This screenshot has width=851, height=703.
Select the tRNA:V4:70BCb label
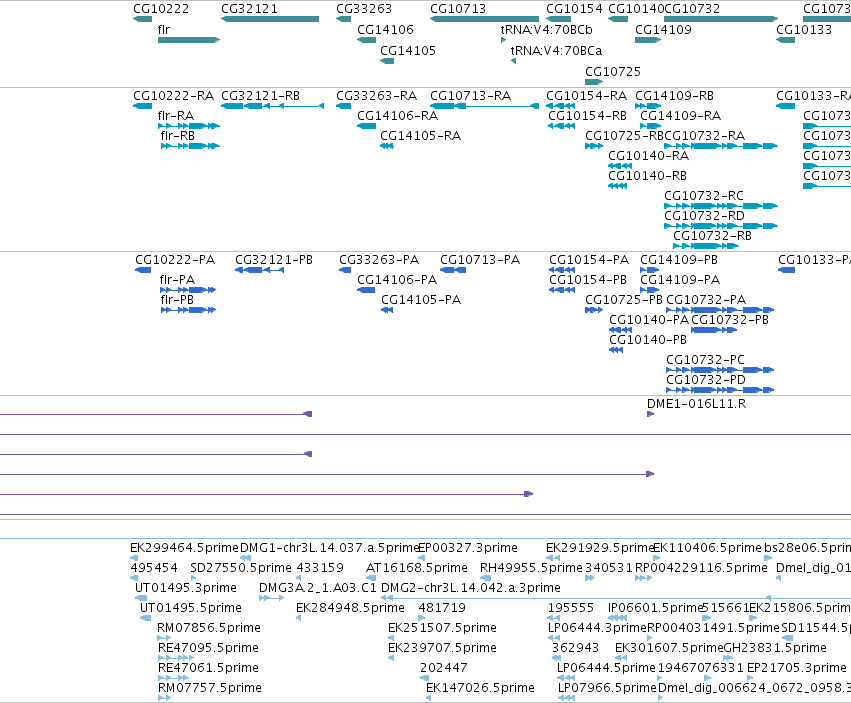click(x=546, y=29)
